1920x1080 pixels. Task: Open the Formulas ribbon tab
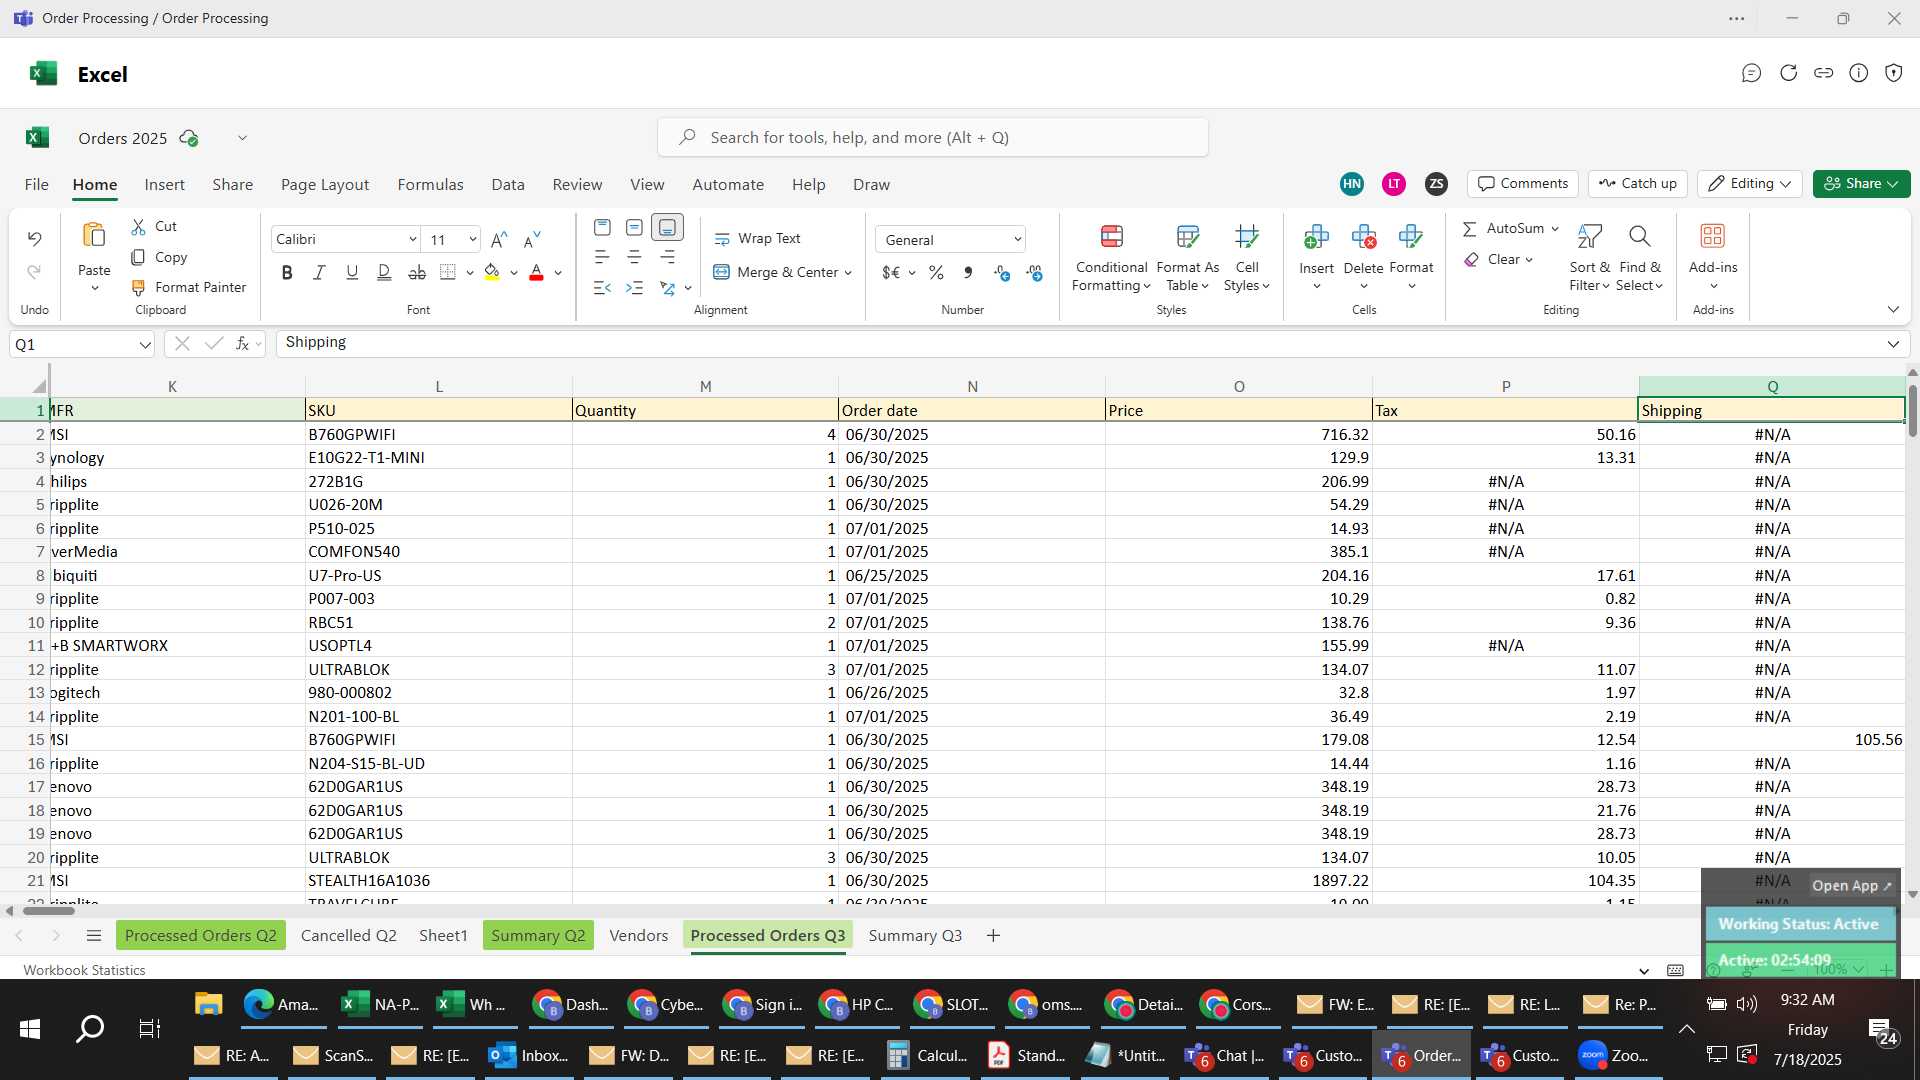point(430,185)
